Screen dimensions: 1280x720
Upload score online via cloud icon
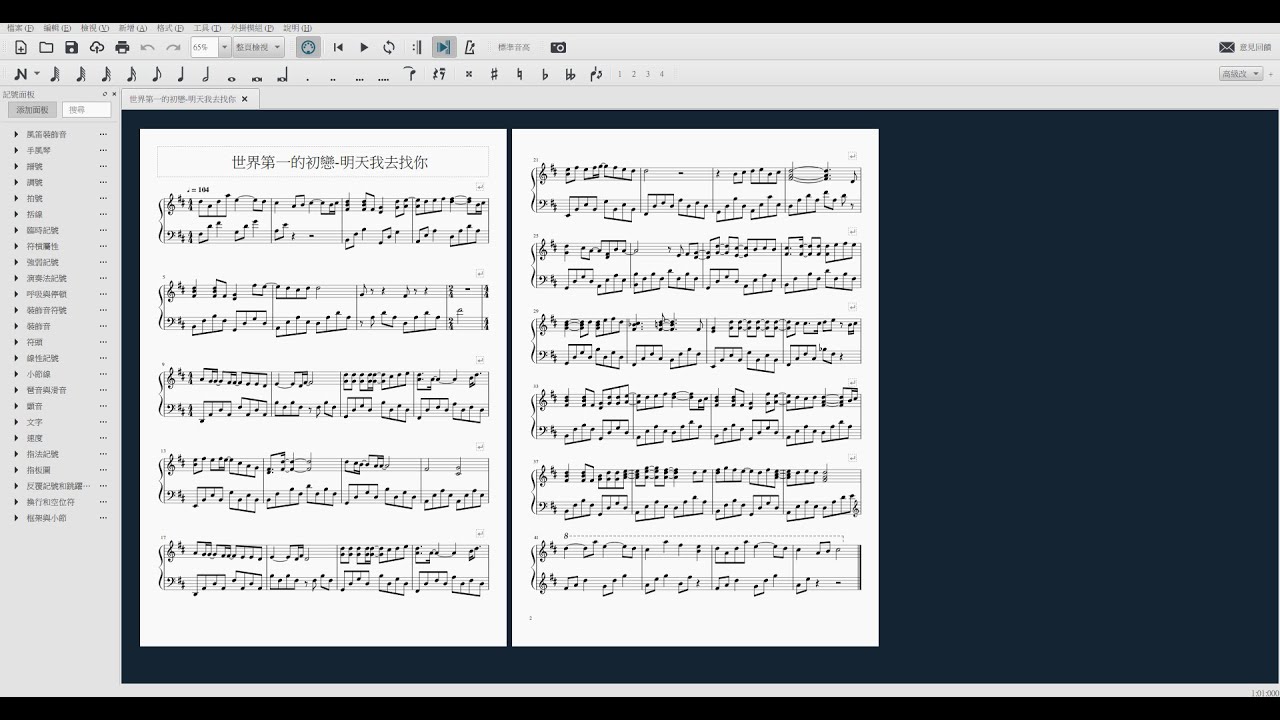click(97, 47)
